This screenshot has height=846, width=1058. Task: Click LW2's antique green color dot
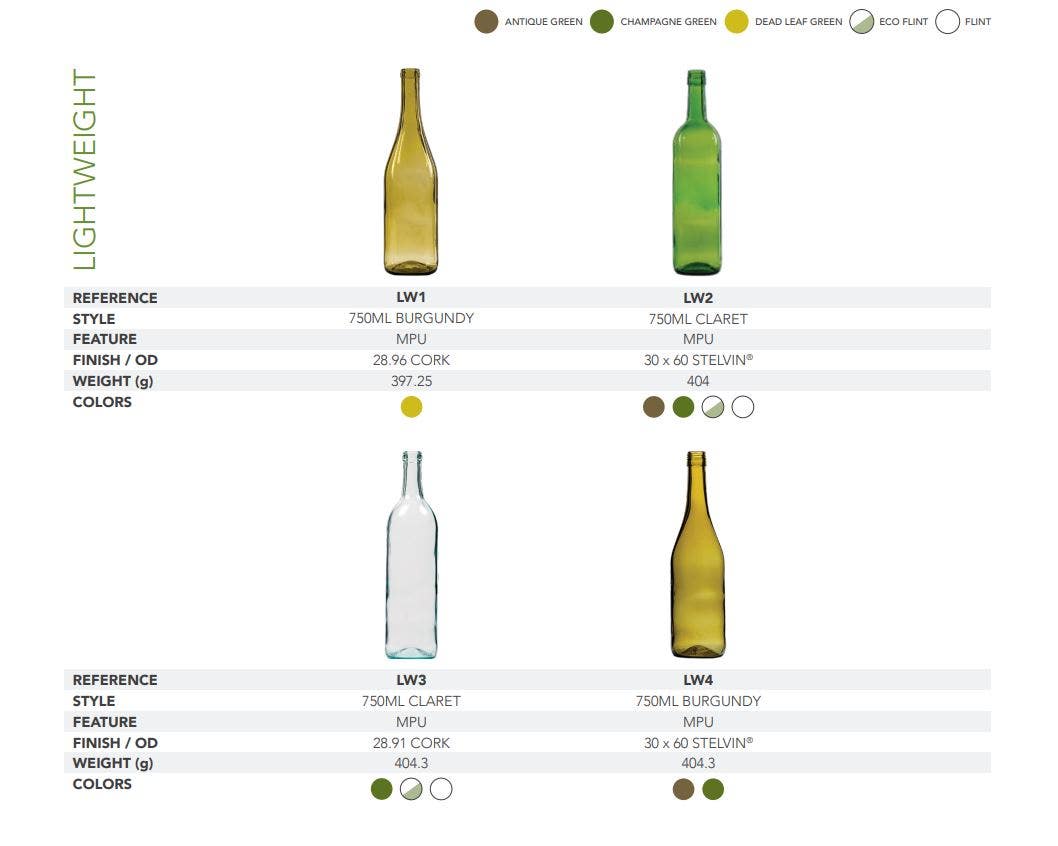tap(654, 407)
